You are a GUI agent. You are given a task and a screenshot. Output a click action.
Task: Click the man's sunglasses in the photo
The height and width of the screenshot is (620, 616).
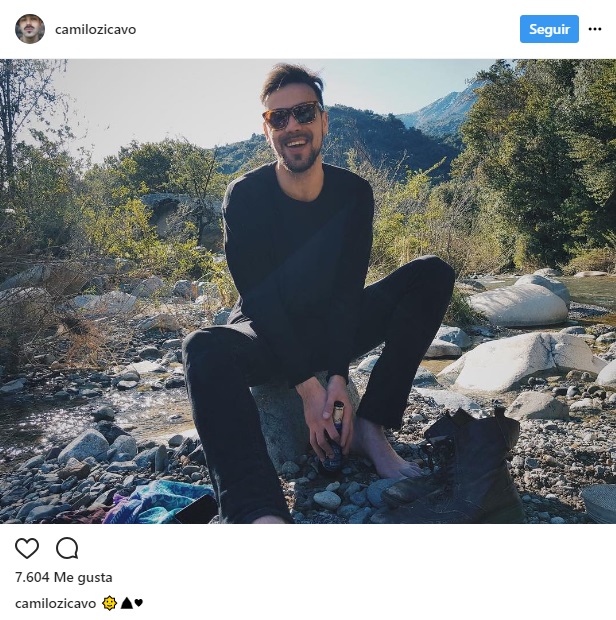[292, 114]
